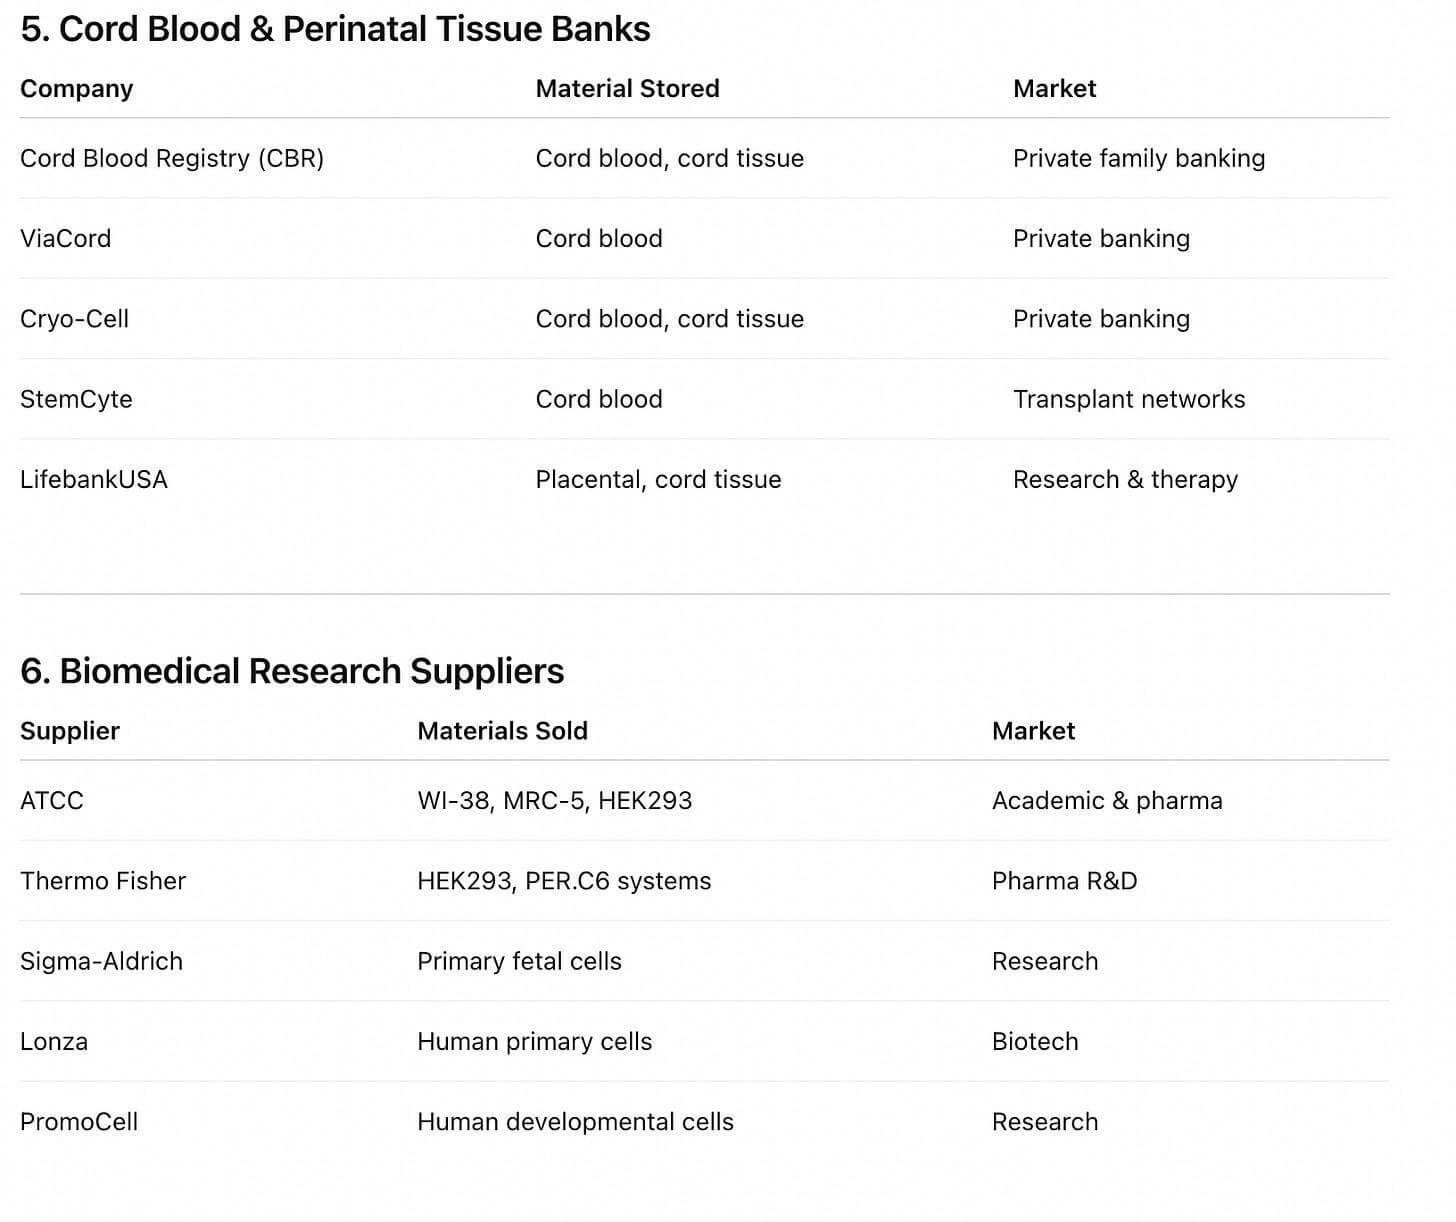Select the Human developmental cells entry
1456x1222 pixels.
[x=575, y=1121]
